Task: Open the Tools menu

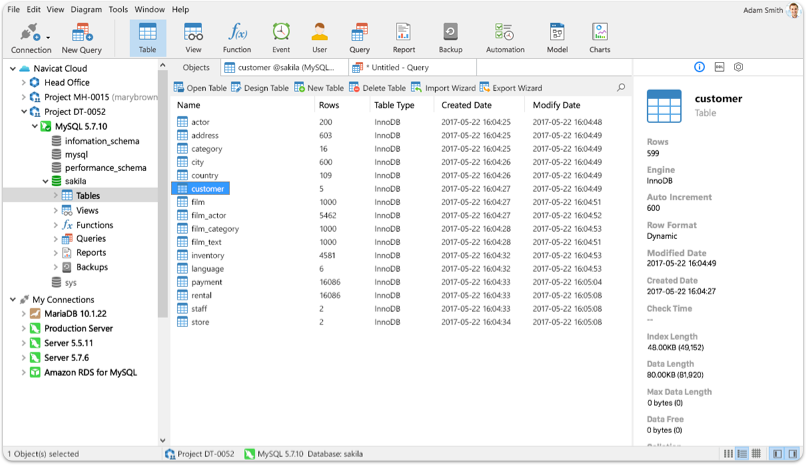Action: click(x=118, y=9)
